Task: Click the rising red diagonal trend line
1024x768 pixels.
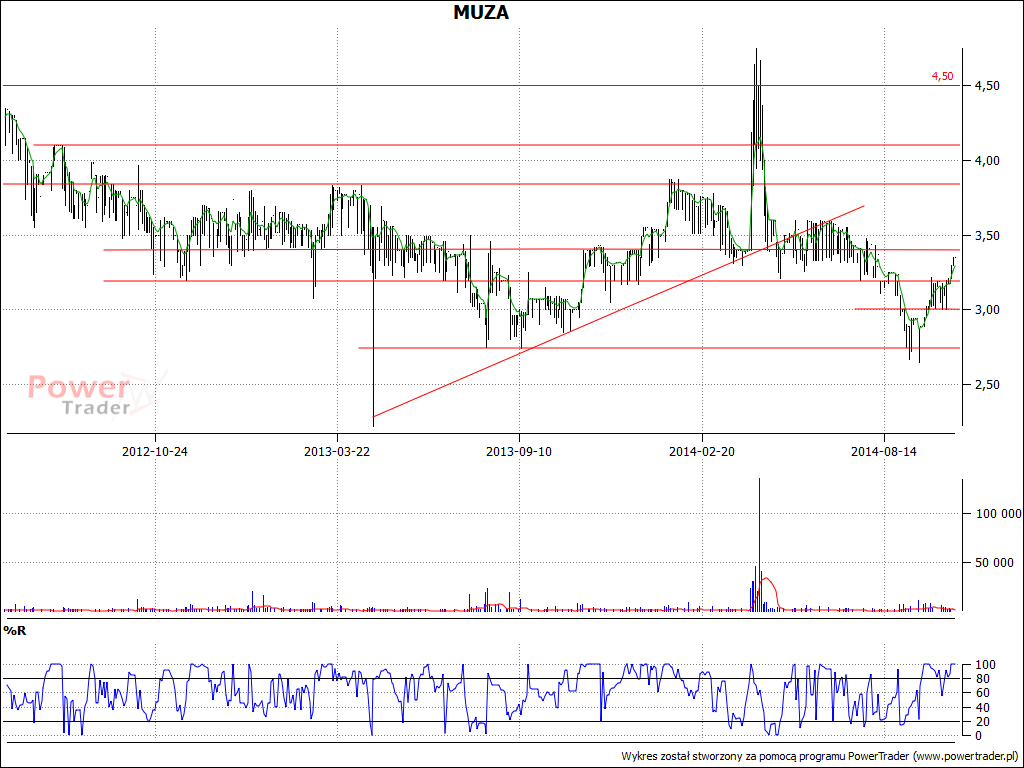Action: pyautogui.click(x=618, y=311)
